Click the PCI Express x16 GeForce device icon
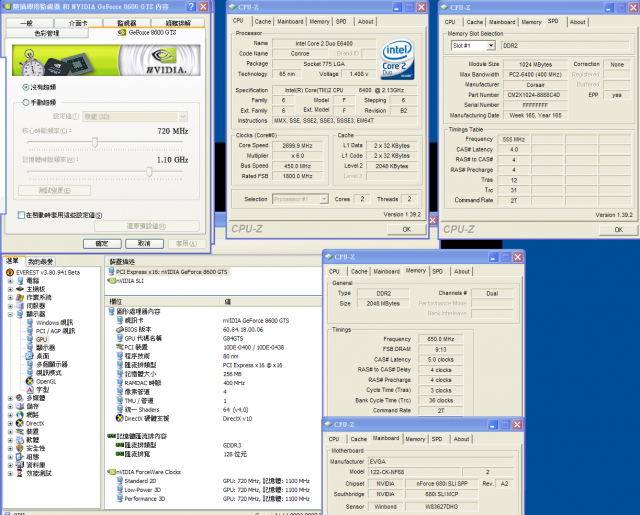Image resolution: width=640 pixels, height=515 pixels. click(111, 271)
